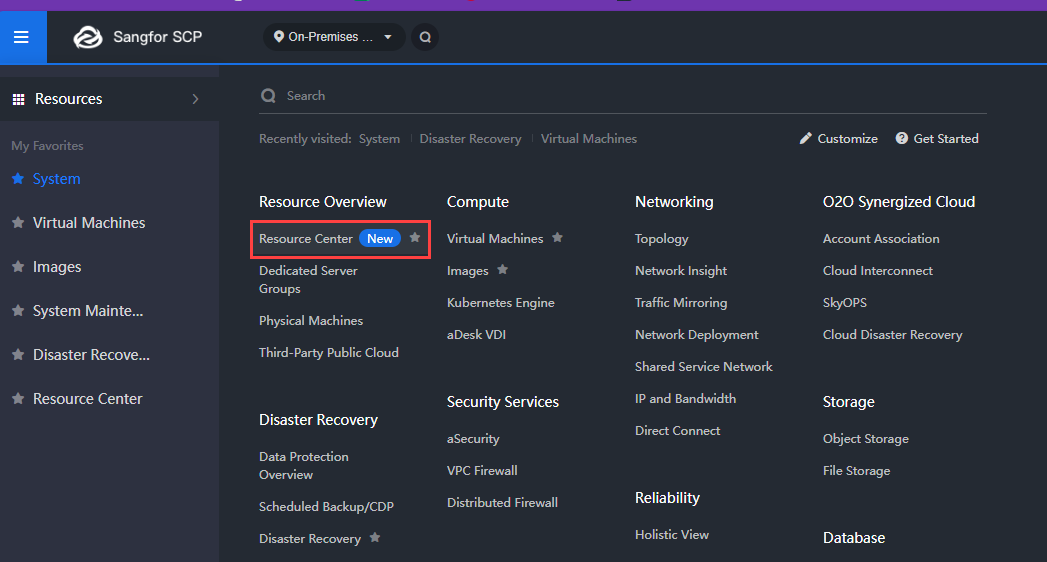
Task: Toggle favorite star next to Disaster Recovery link
Action: point(375,537)
